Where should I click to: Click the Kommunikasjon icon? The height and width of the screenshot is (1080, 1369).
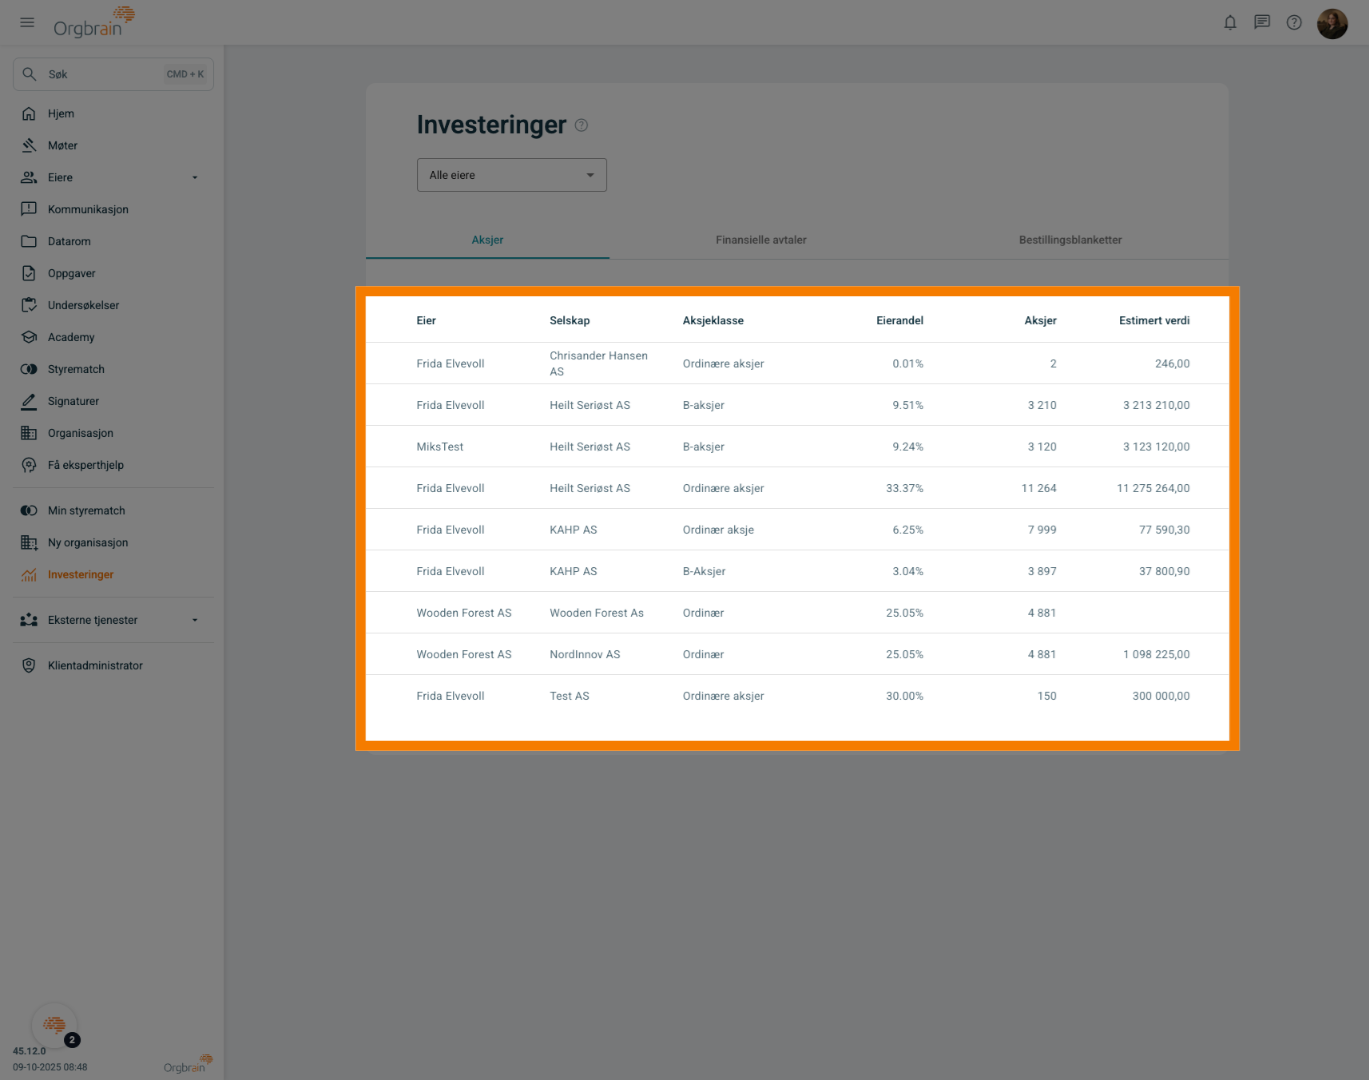(29, 210)
